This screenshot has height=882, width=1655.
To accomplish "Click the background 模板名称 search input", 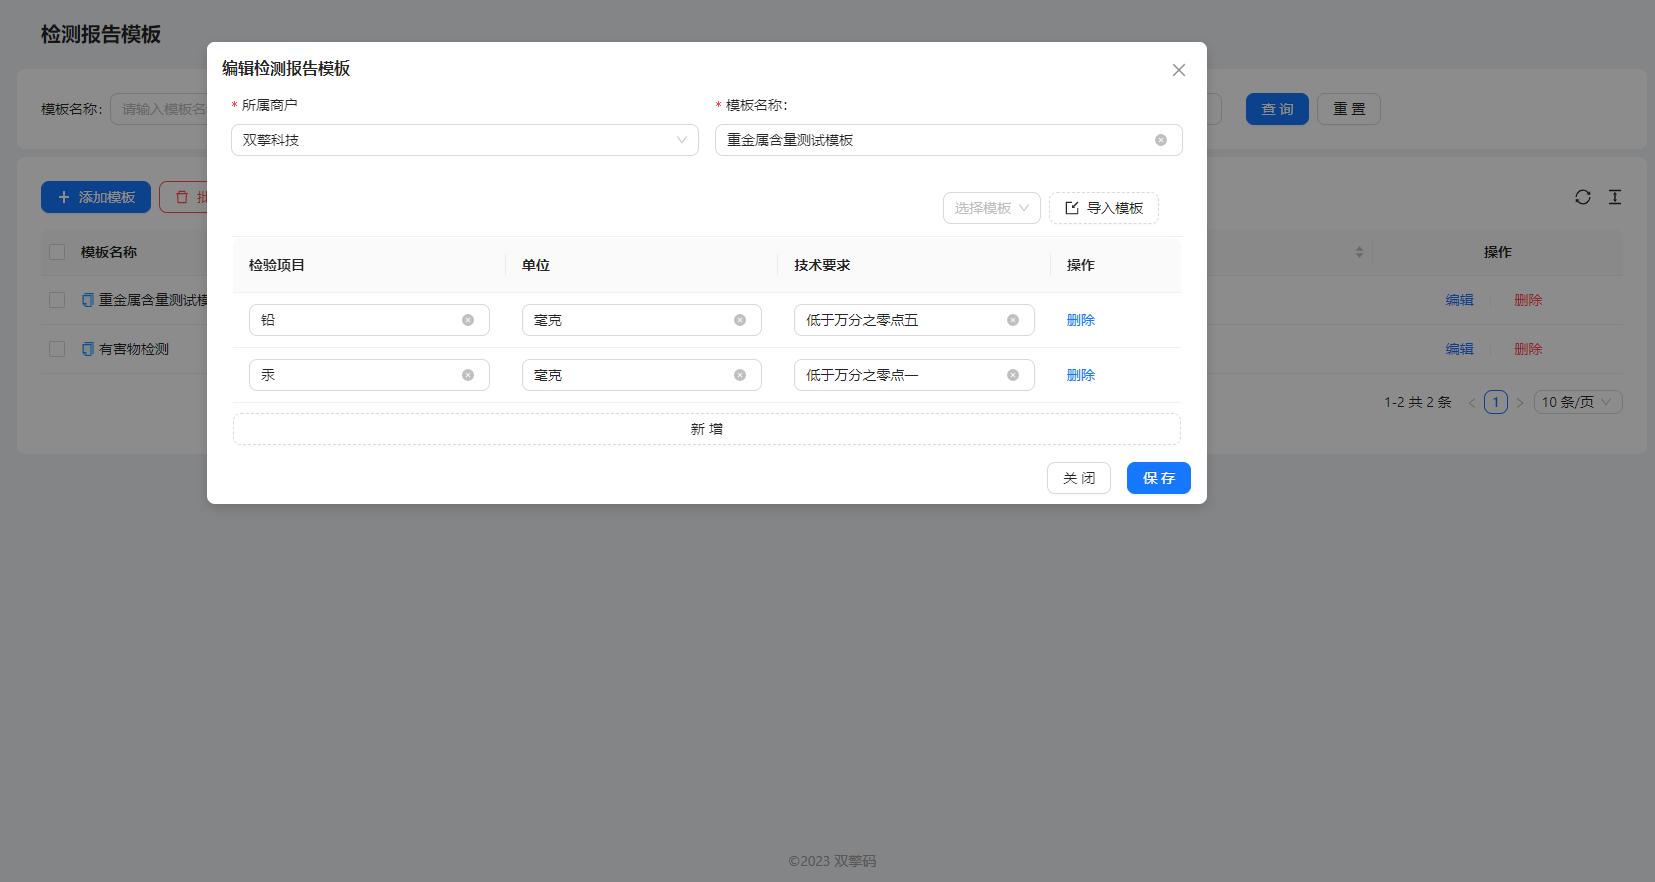I will pyautogui.click(x=160, y=109).
